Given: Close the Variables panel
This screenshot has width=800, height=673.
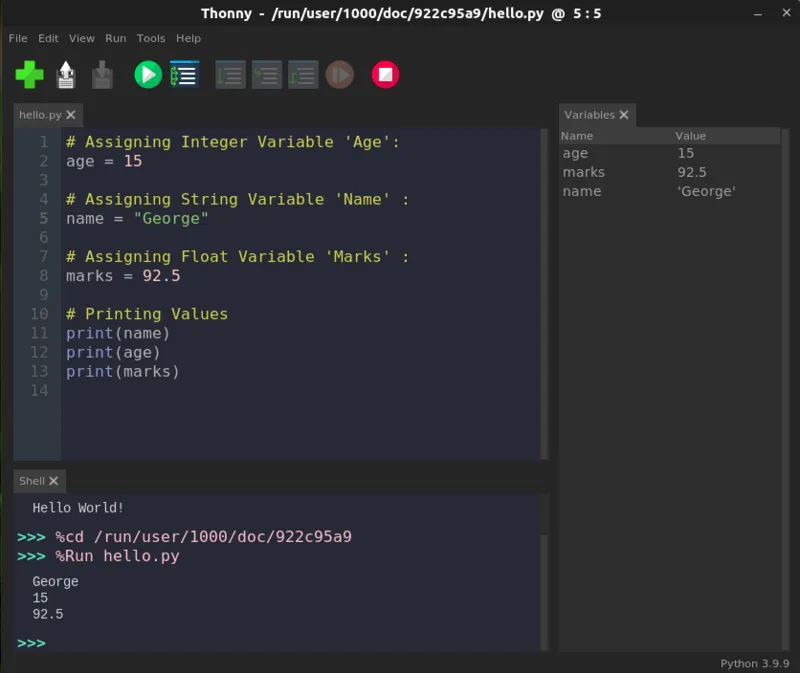Looking at the screenshot, I should point(625,115).
